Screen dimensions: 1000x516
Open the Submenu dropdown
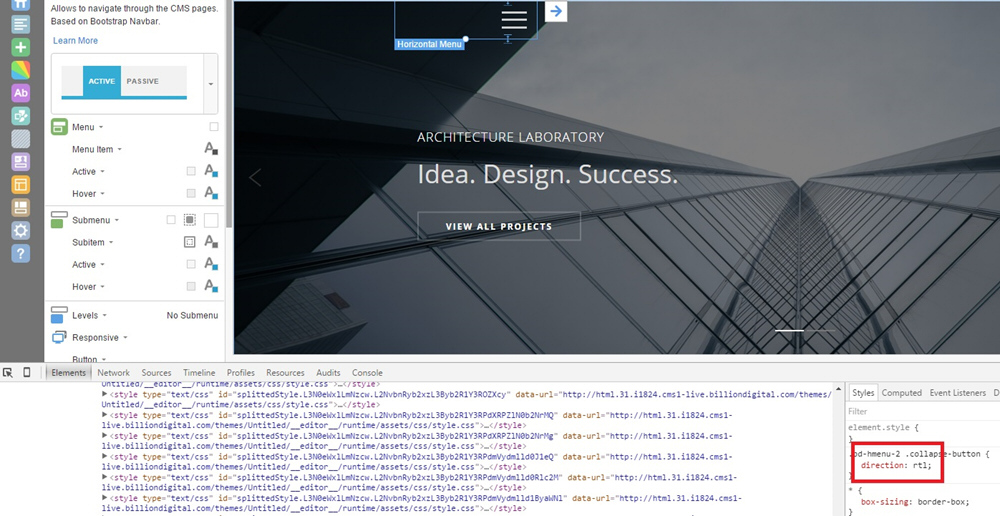tap(96, 220)
